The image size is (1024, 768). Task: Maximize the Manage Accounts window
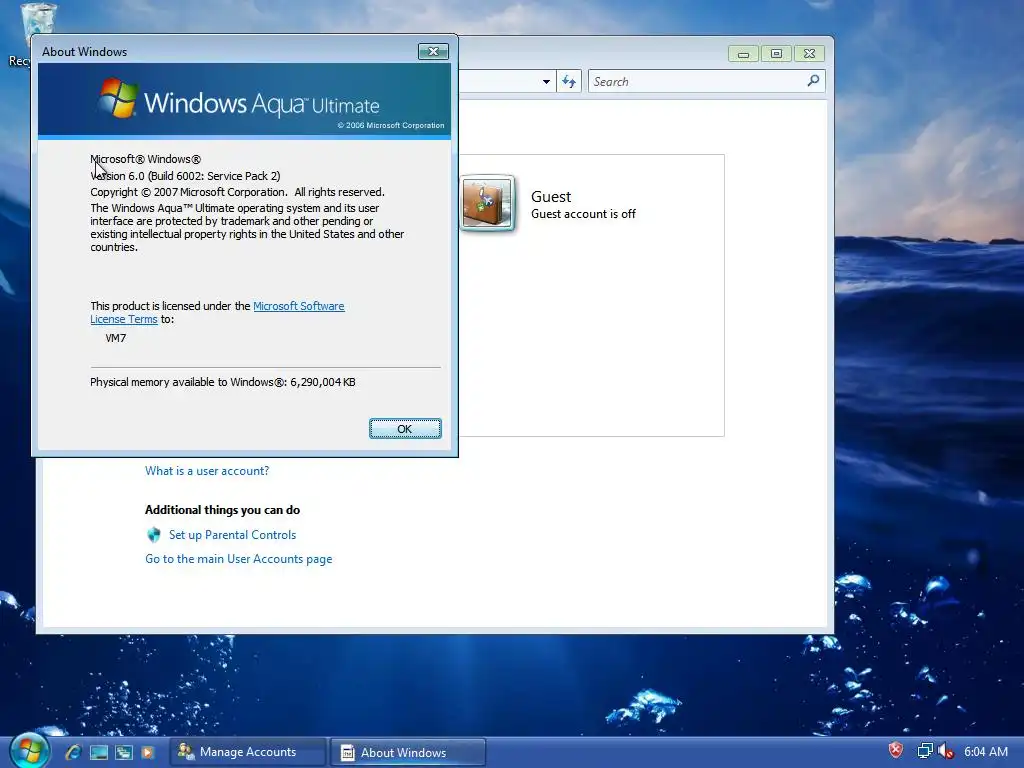[x=776, y=54]
